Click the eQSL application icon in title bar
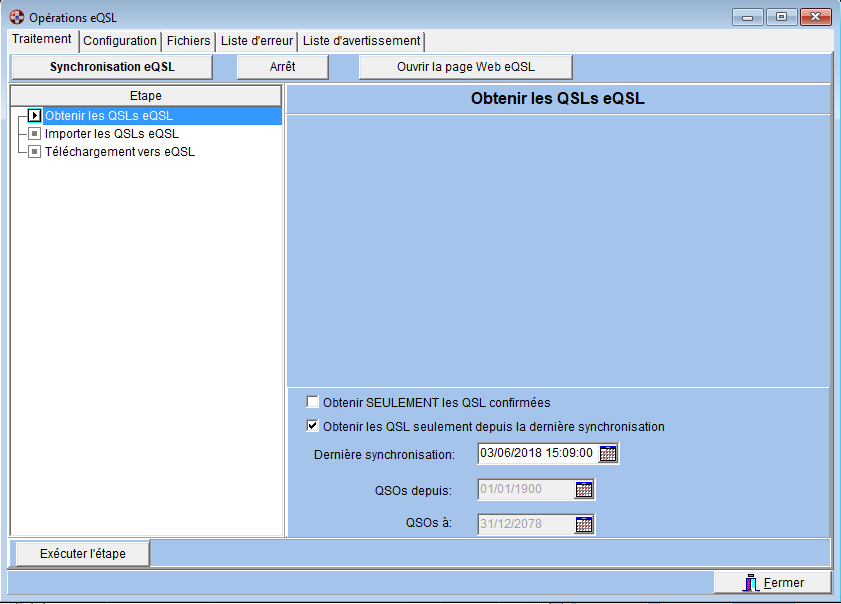Viewport: 841px width, 604px height. tap(16, 17)
